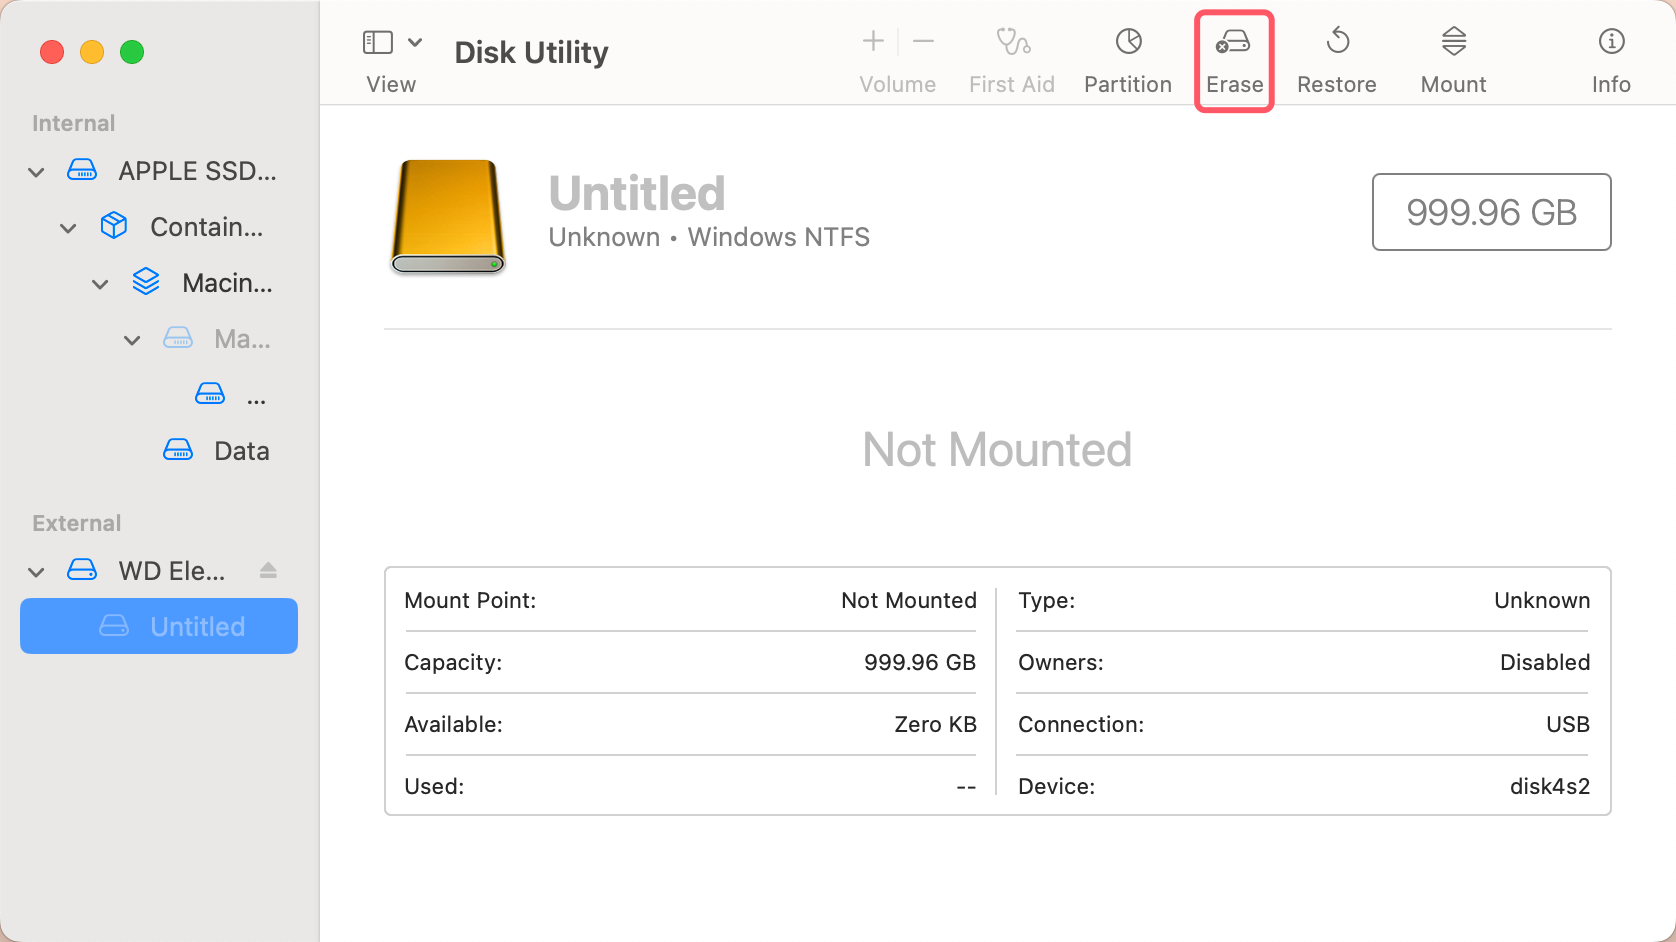The image size is (1676, 942).
Task: Eject the WD Elements external drive
Action: click(x=268, y=570)
